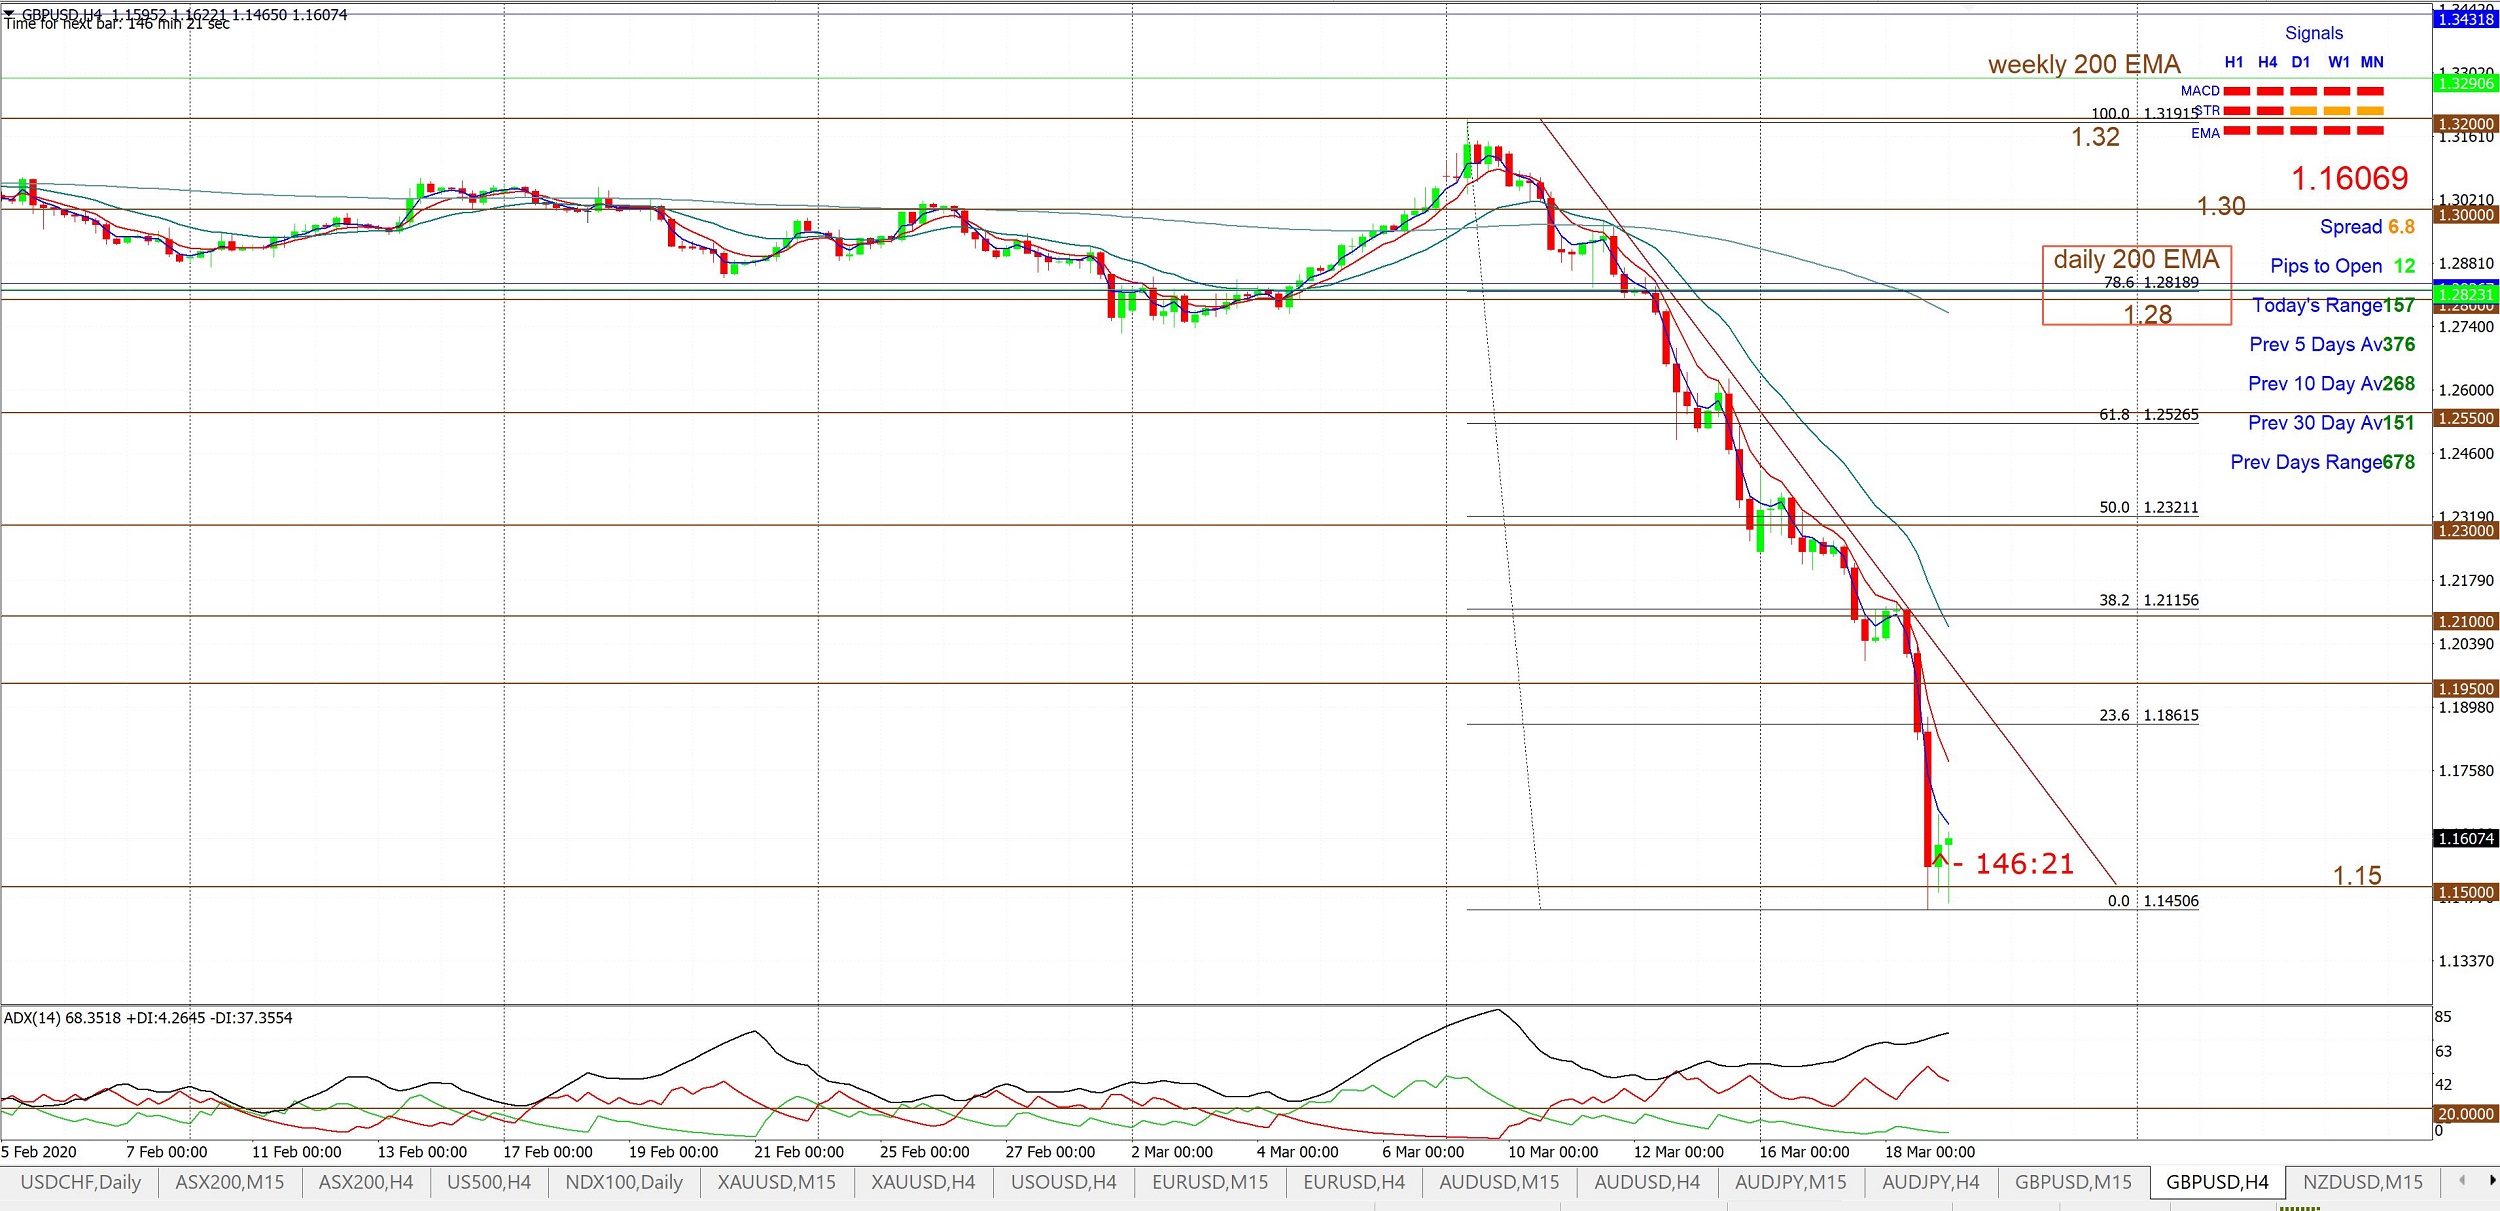Select the active GBPUSD,H4 tab
The height and width of the screenshot is (1211, 2500).
click(2218, 1182)
